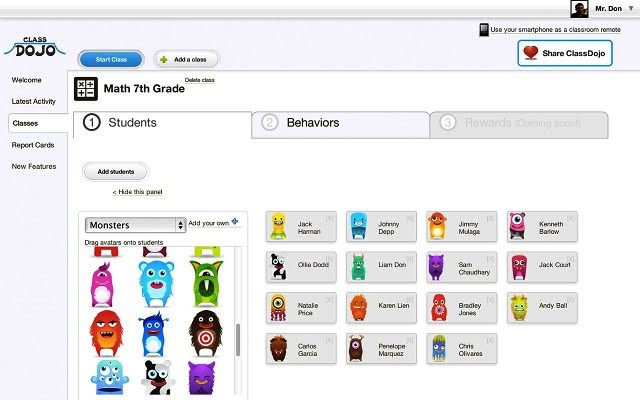Viewport: 640px width, 400px height.
Task: Remove Kenneth Barlow using his x button
Action: point(571,219)
